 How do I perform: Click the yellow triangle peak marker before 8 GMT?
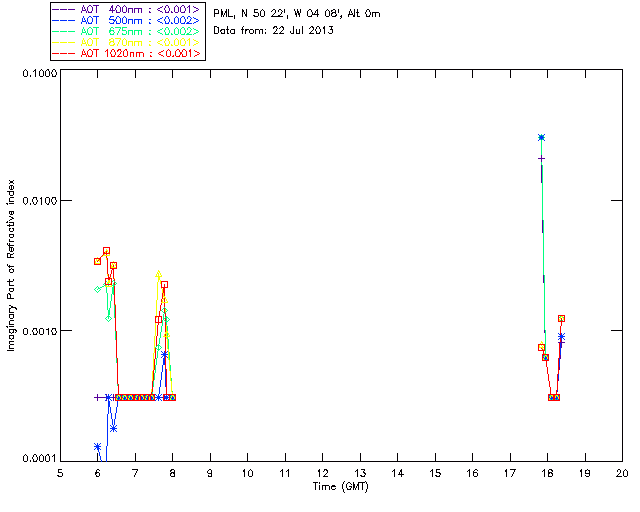coord(159,274)
